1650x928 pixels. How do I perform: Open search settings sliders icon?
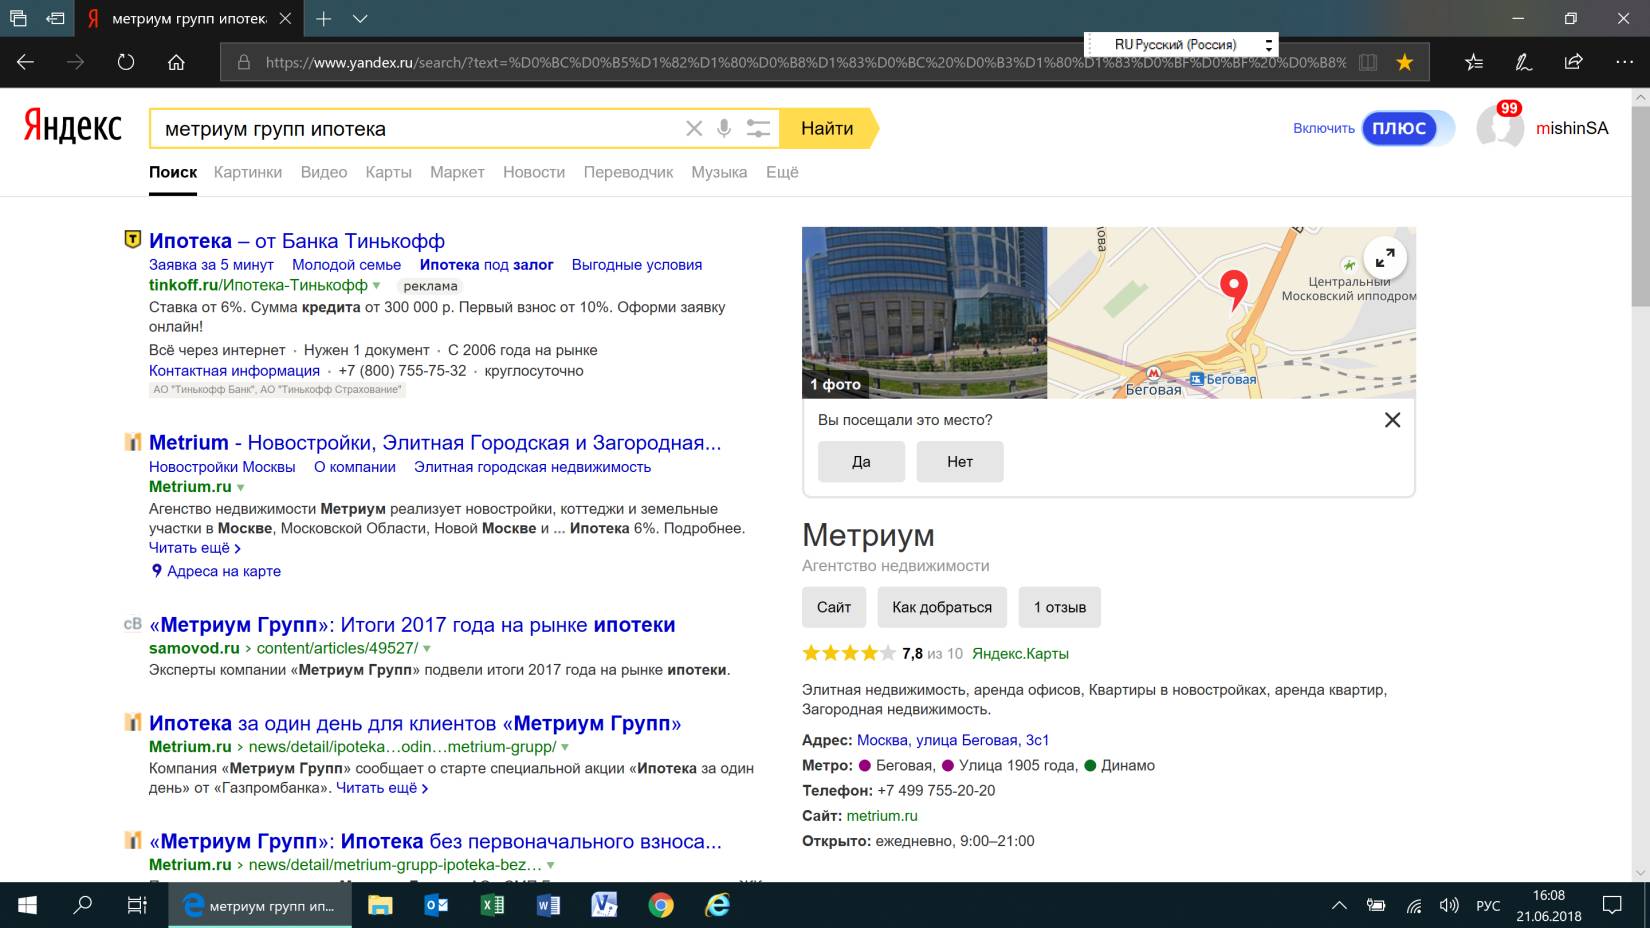758,128
